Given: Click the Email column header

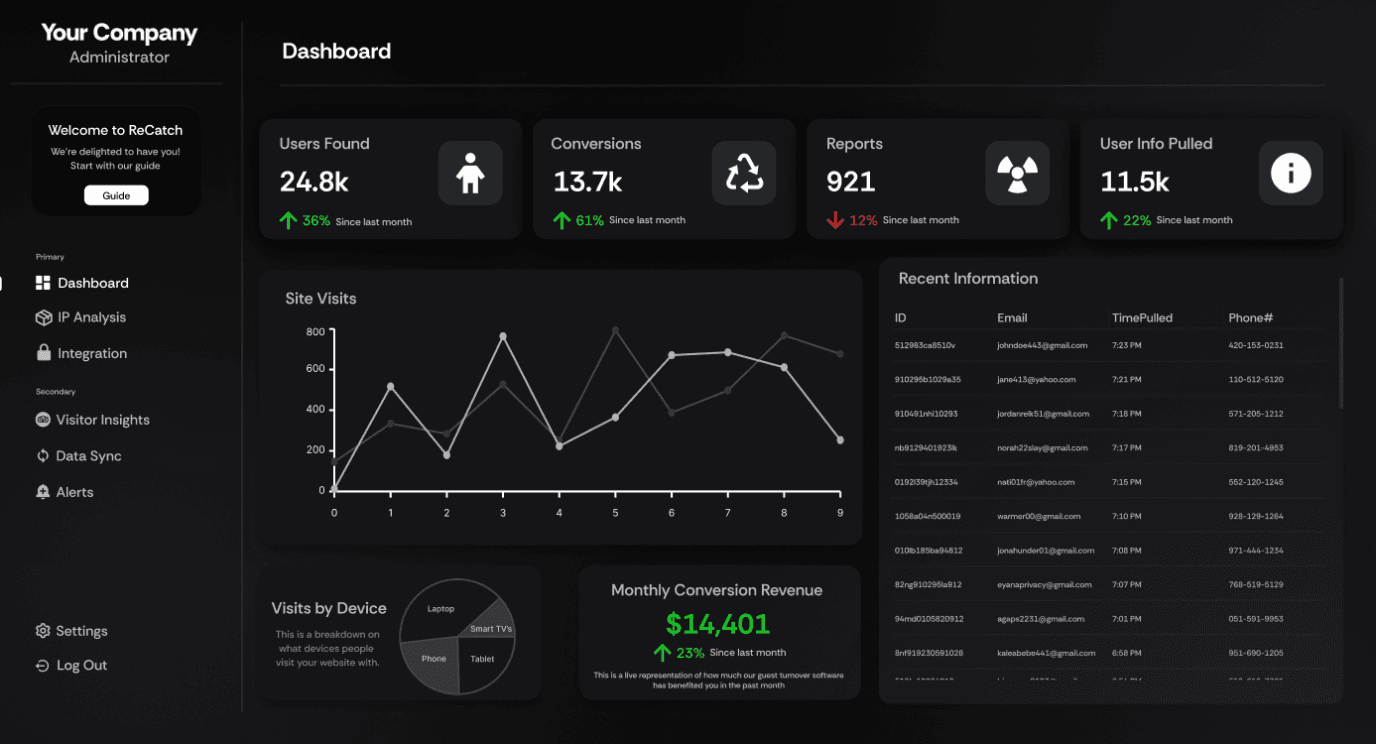Looking at the screenshot, I should pos(1012,318).
